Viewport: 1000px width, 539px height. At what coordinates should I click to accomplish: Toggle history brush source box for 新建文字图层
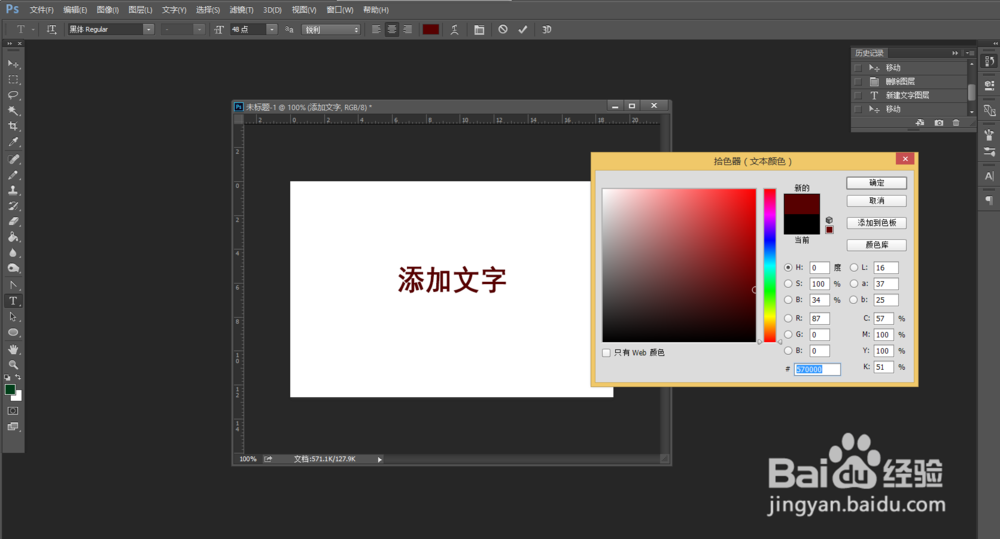pos(858,96)
